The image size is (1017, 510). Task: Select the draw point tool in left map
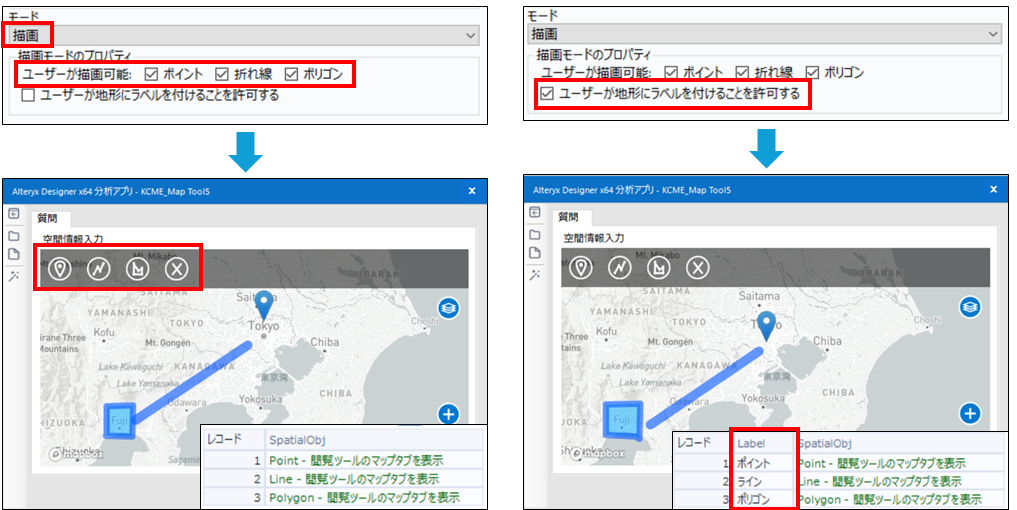(60, 268)
